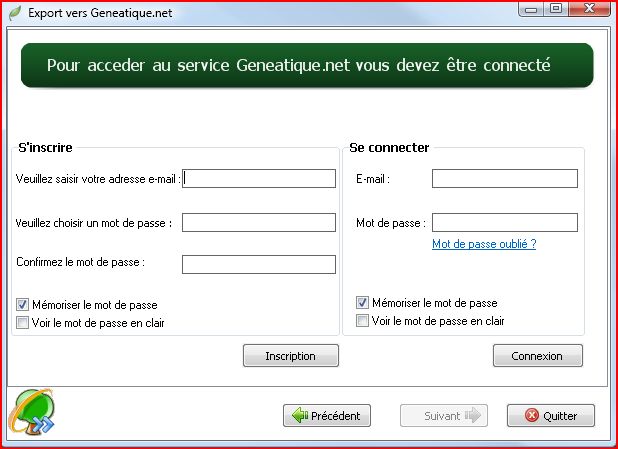Click the Suivant button
This screenshot has height=449, width=618.
[x=444, y=415]
